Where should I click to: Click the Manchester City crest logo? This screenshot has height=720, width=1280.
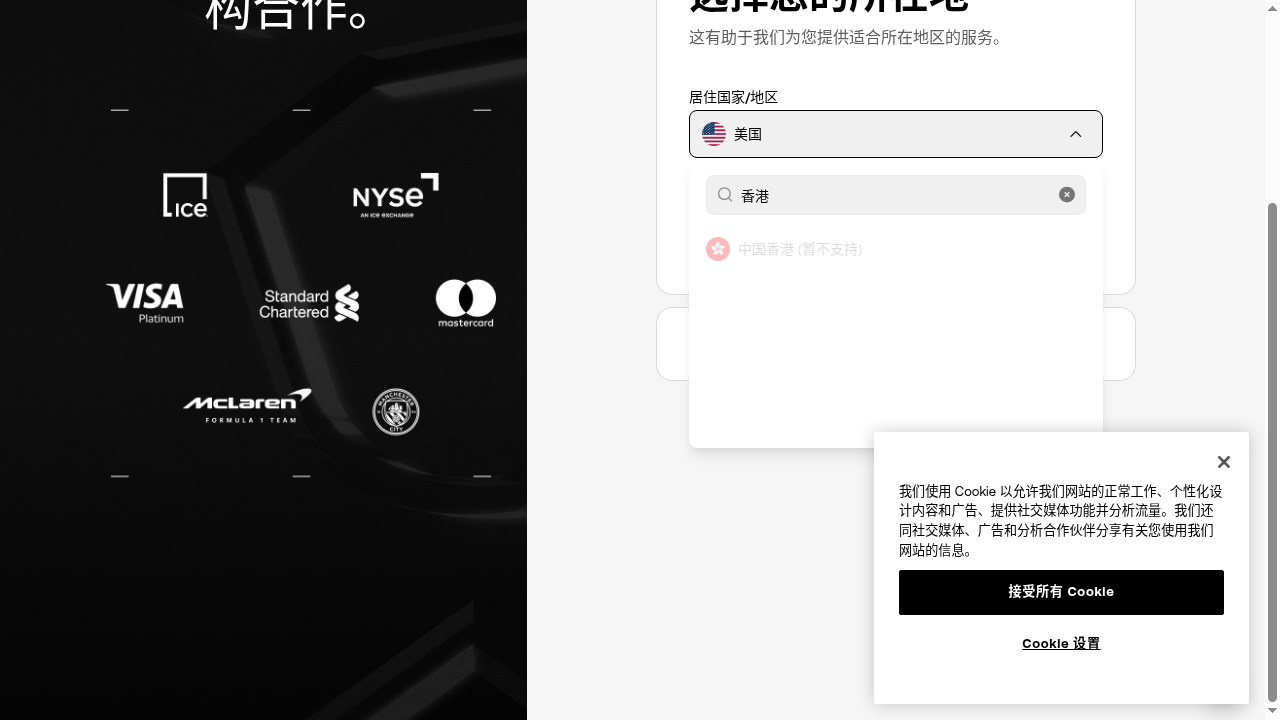(x=396, y=412)
